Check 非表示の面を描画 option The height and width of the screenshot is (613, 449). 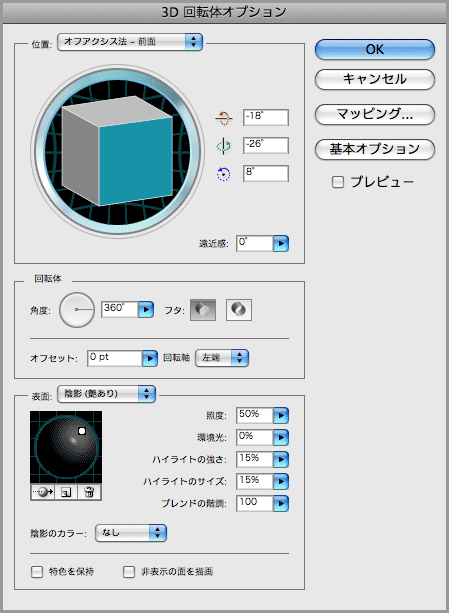[x=129, y=572]
